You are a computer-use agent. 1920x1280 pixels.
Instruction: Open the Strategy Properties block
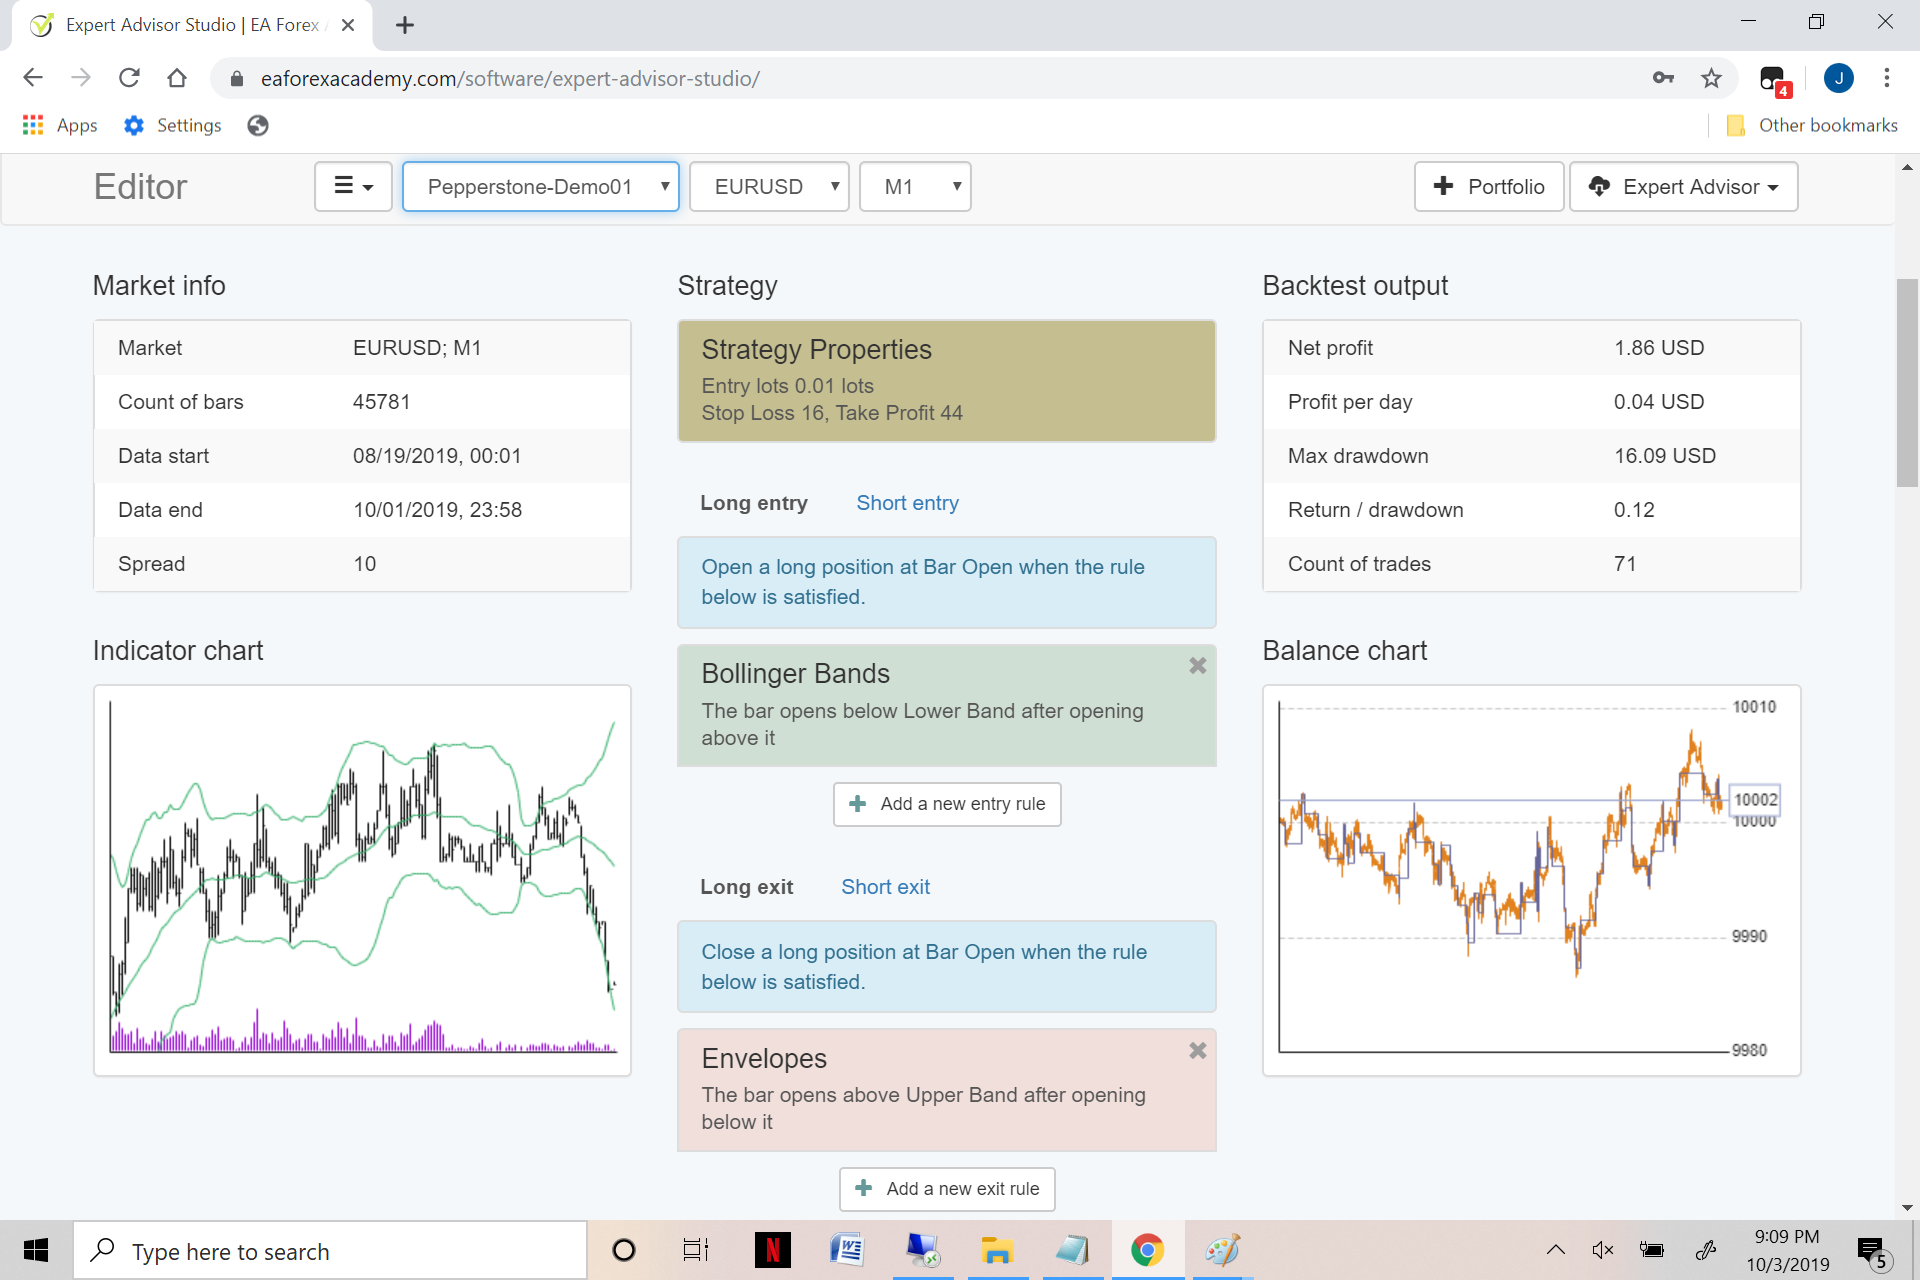947,381
